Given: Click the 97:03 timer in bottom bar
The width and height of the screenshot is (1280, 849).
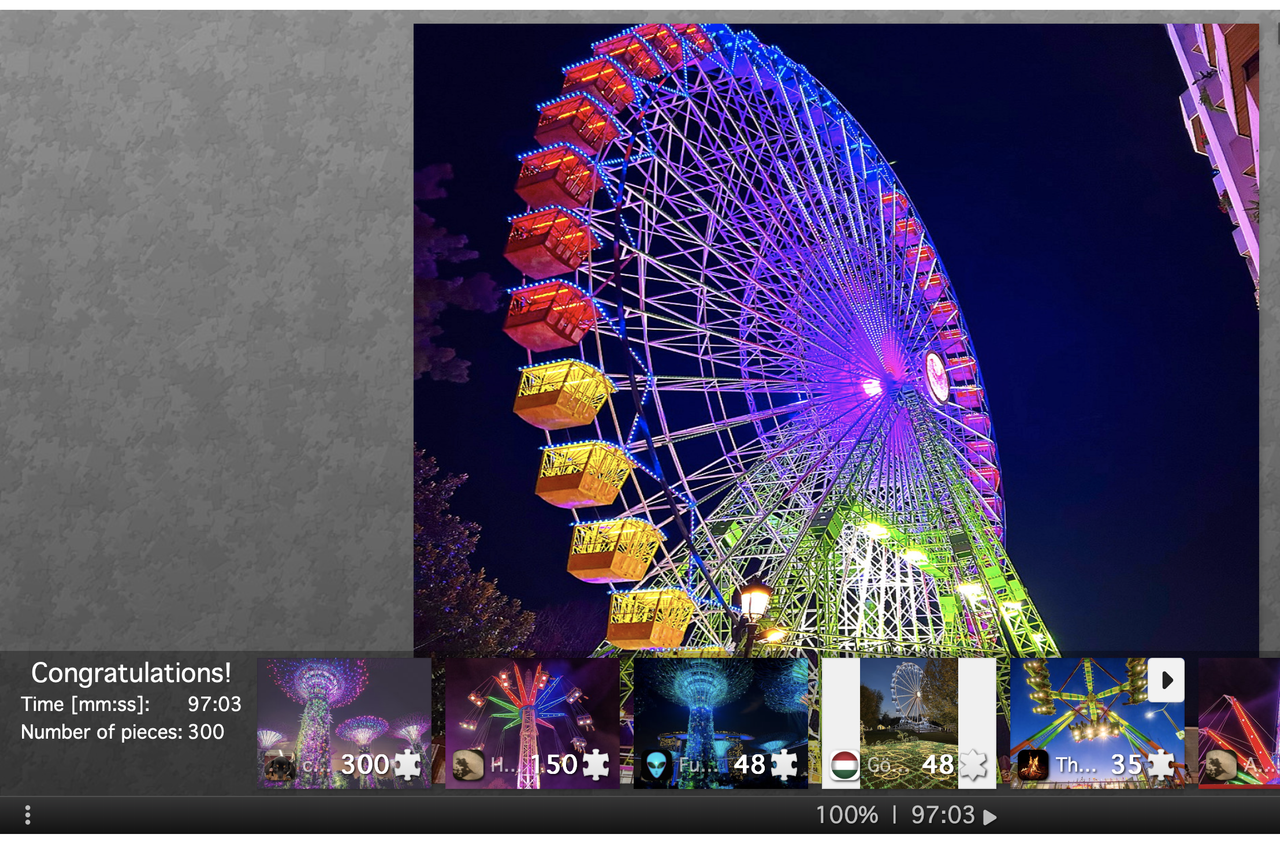Looking at the screenshot, I should 943,815.
